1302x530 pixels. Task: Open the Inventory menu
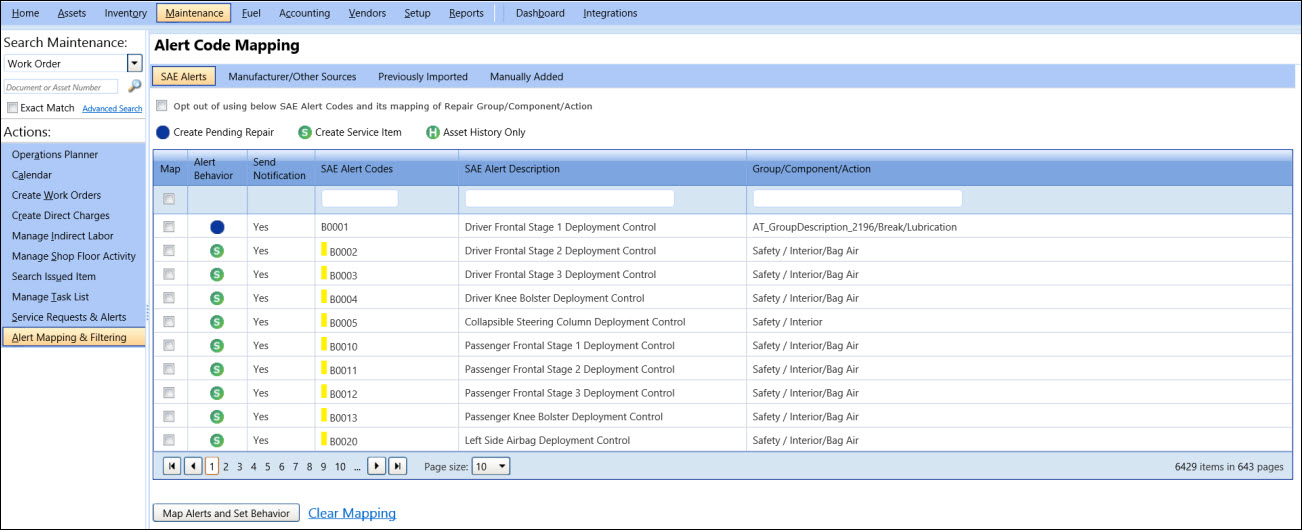125,13
